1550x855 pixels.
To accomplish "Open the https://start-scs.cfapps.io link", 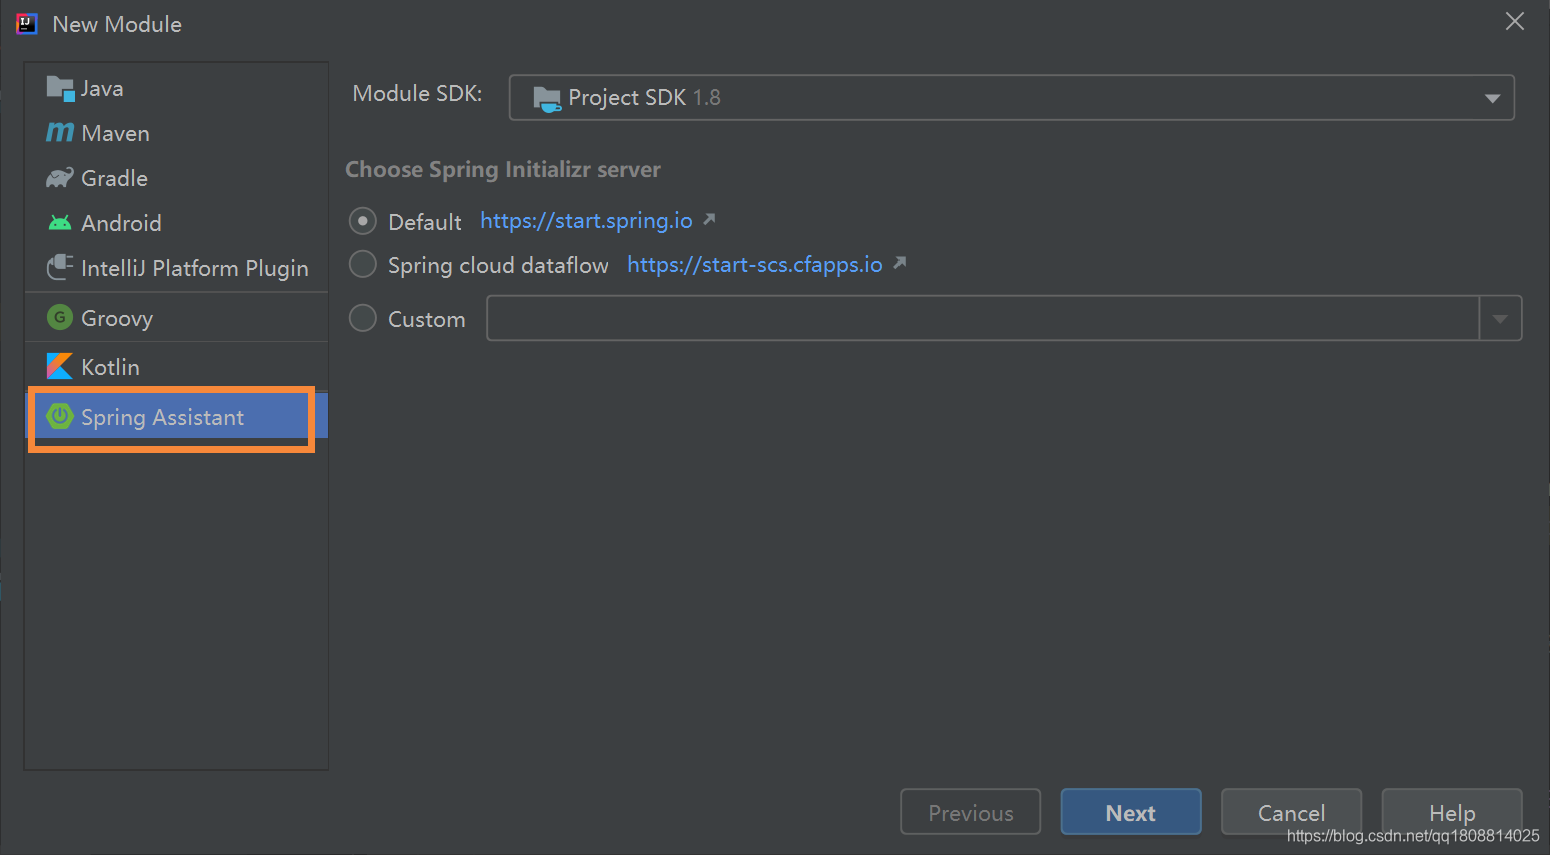I will (x=754, y=264).
